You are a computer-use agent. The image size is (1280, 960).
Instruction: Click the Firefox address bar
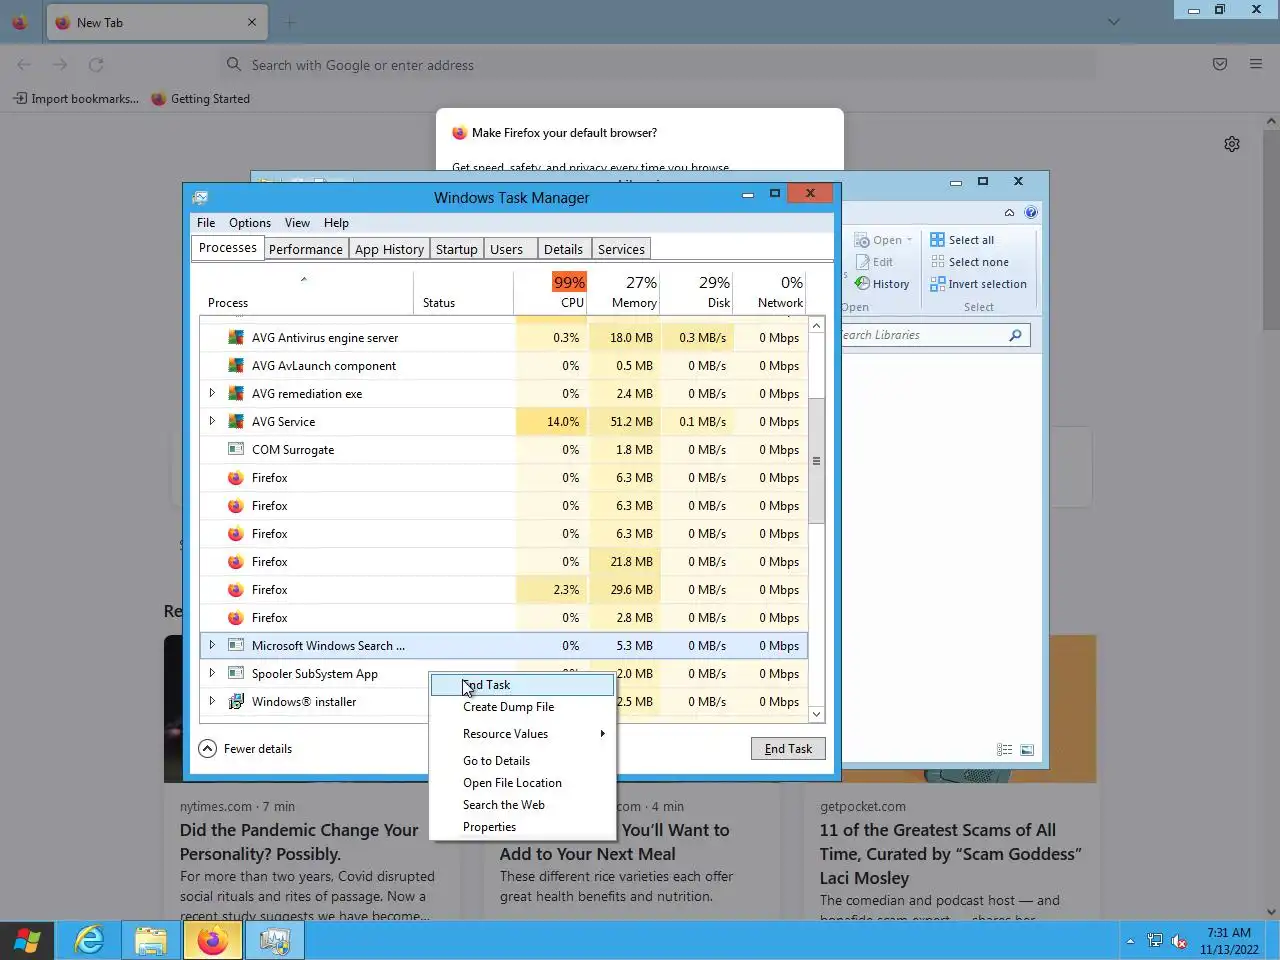click(x=658, y=65)
